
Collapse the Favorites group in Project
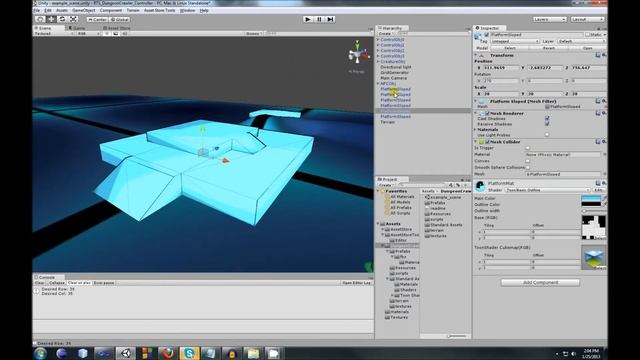(378, 191)
